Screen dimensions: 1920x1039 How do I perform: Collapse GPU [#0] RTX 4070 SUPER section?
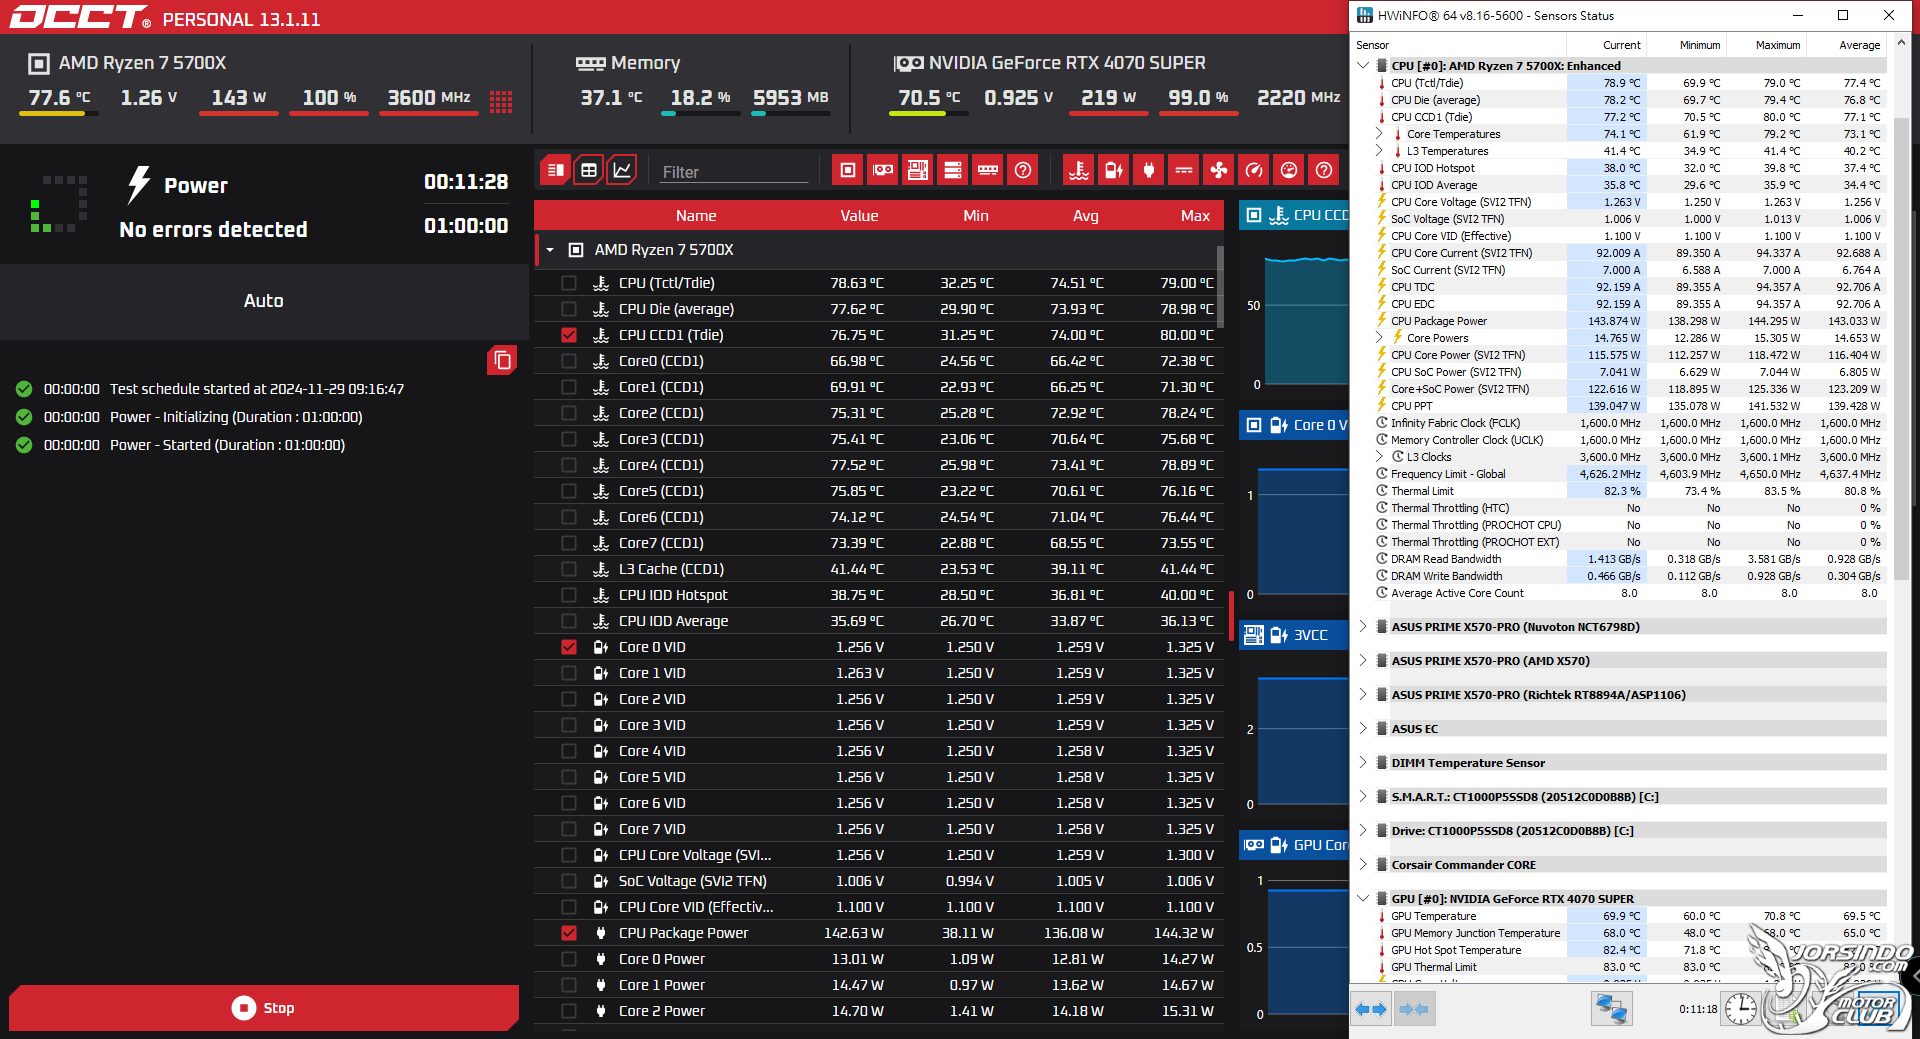(1363, 899)
